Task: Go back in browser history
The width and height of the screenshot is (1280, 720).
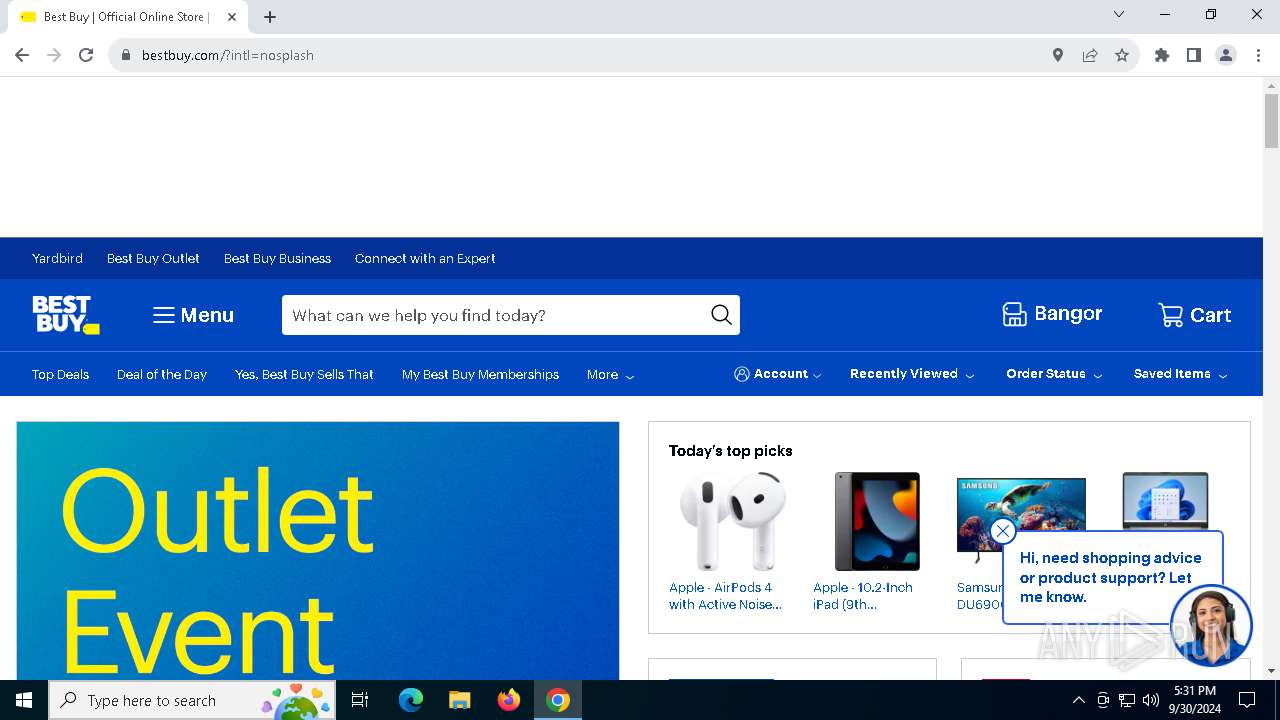Action: pos(22,55)
